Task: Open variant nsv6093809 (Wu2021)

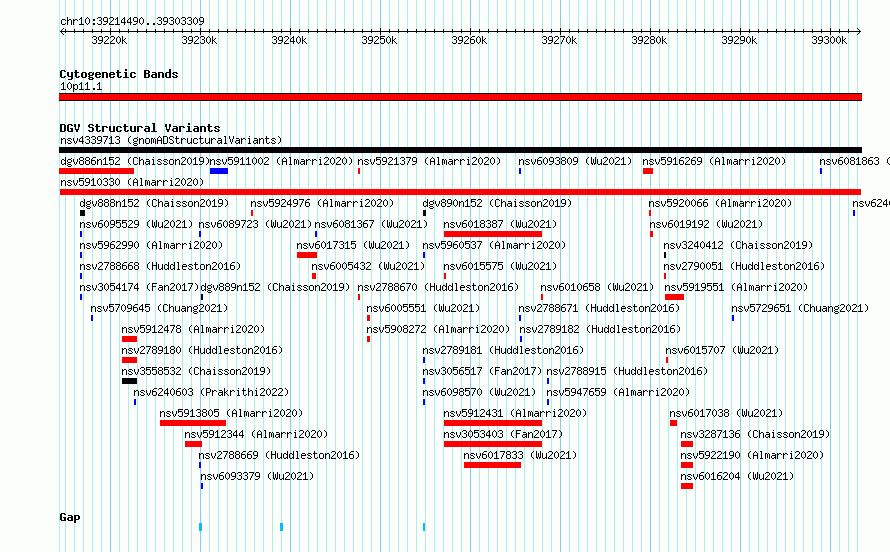Action: pos(575,161)
